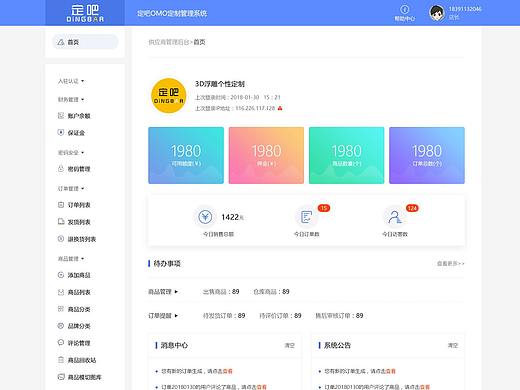The image size is (520, 390).
Task: Click the 待发货订单 : 89 count
Action: click(x=224, y=315)
